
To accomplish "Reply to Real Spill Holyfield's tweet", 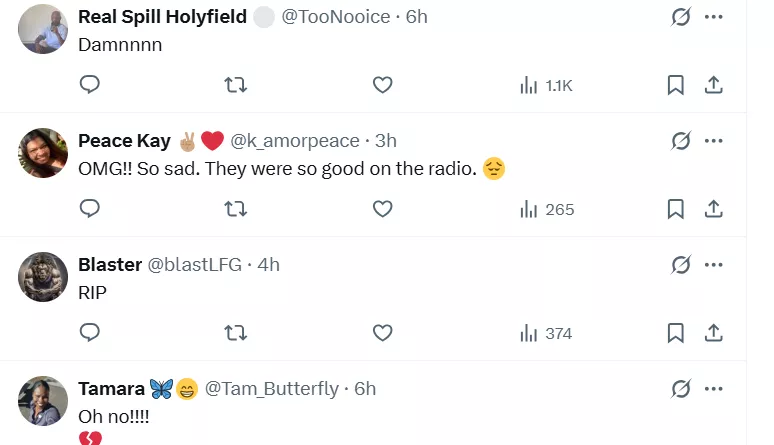I will click(x=90, y=85).
